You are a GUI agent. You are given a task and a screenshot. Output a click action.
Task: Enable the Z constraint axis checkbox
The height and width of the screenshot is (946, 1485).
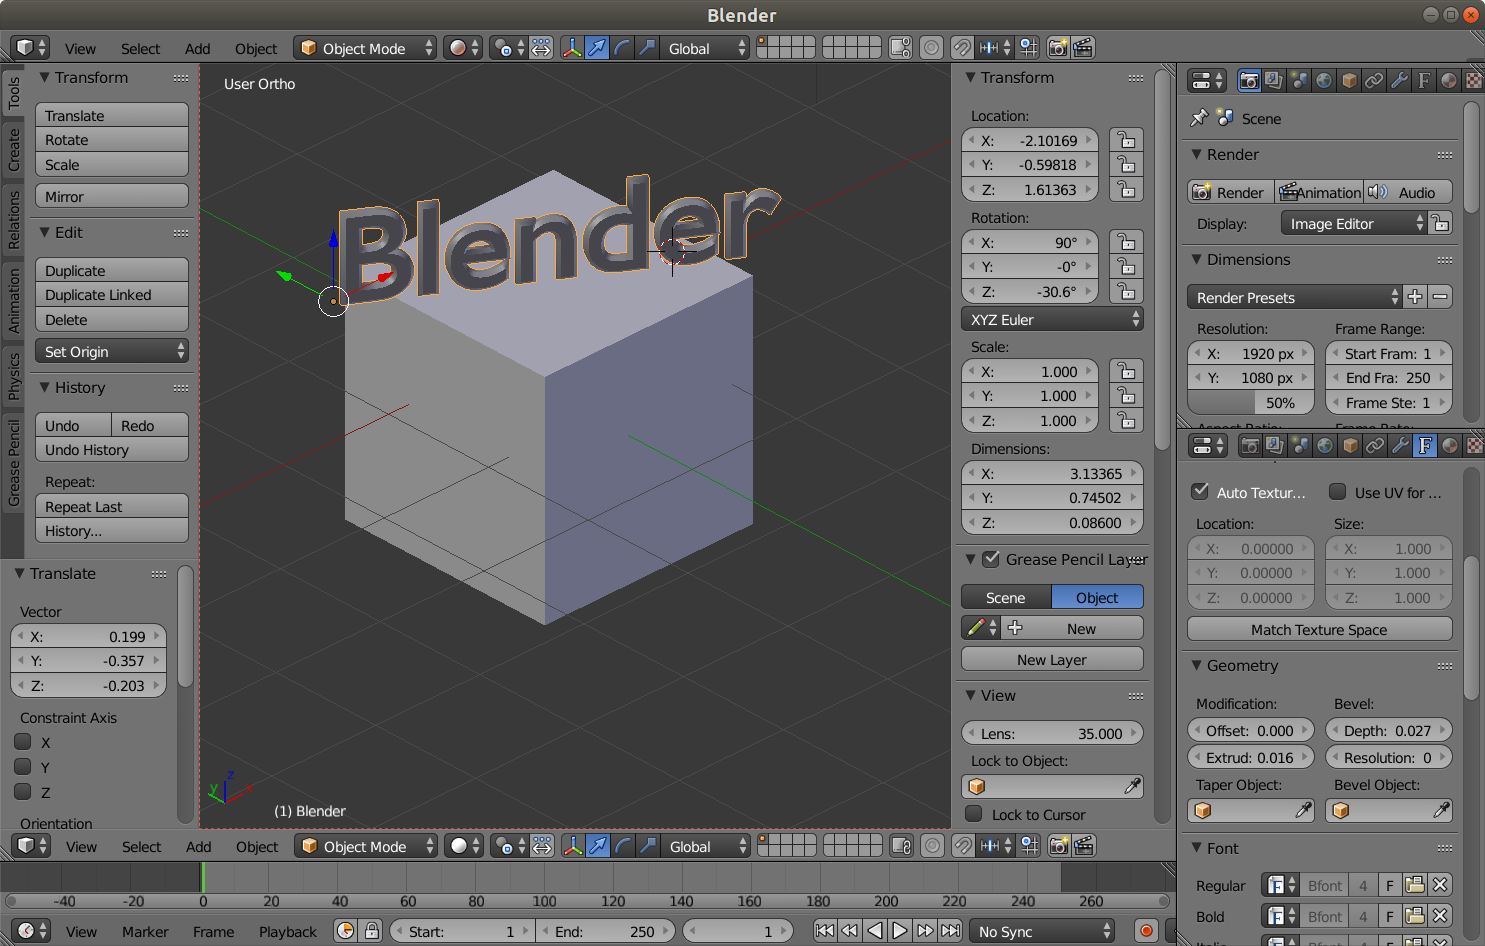click(x=23, y=792)
